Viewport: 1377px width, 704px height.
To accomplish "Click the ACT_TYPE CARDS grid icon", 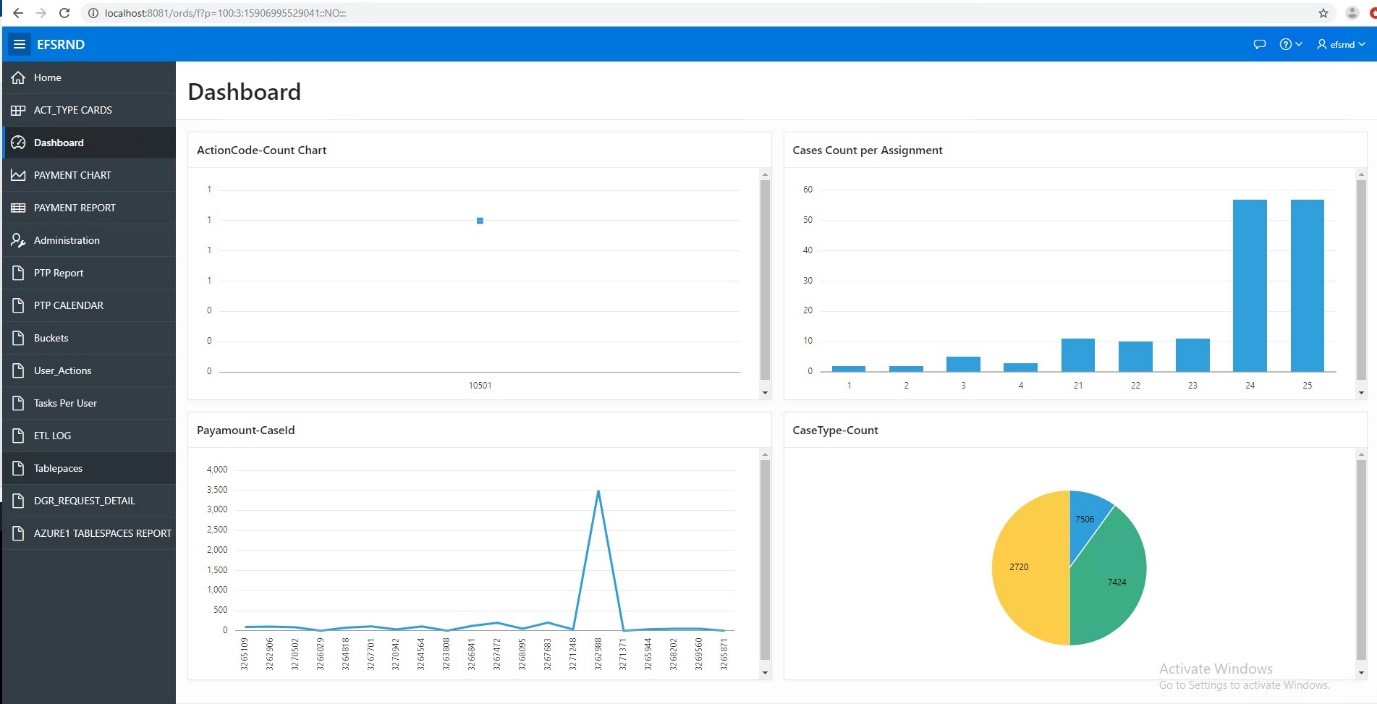I will tap(17, 110).
